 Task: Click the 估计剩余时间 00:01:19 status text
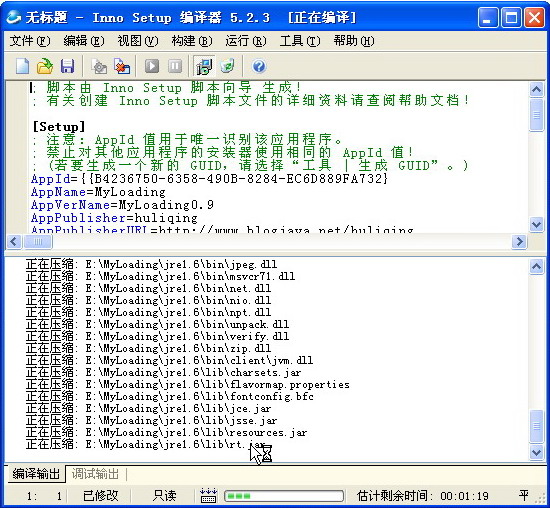coord(423,496)
